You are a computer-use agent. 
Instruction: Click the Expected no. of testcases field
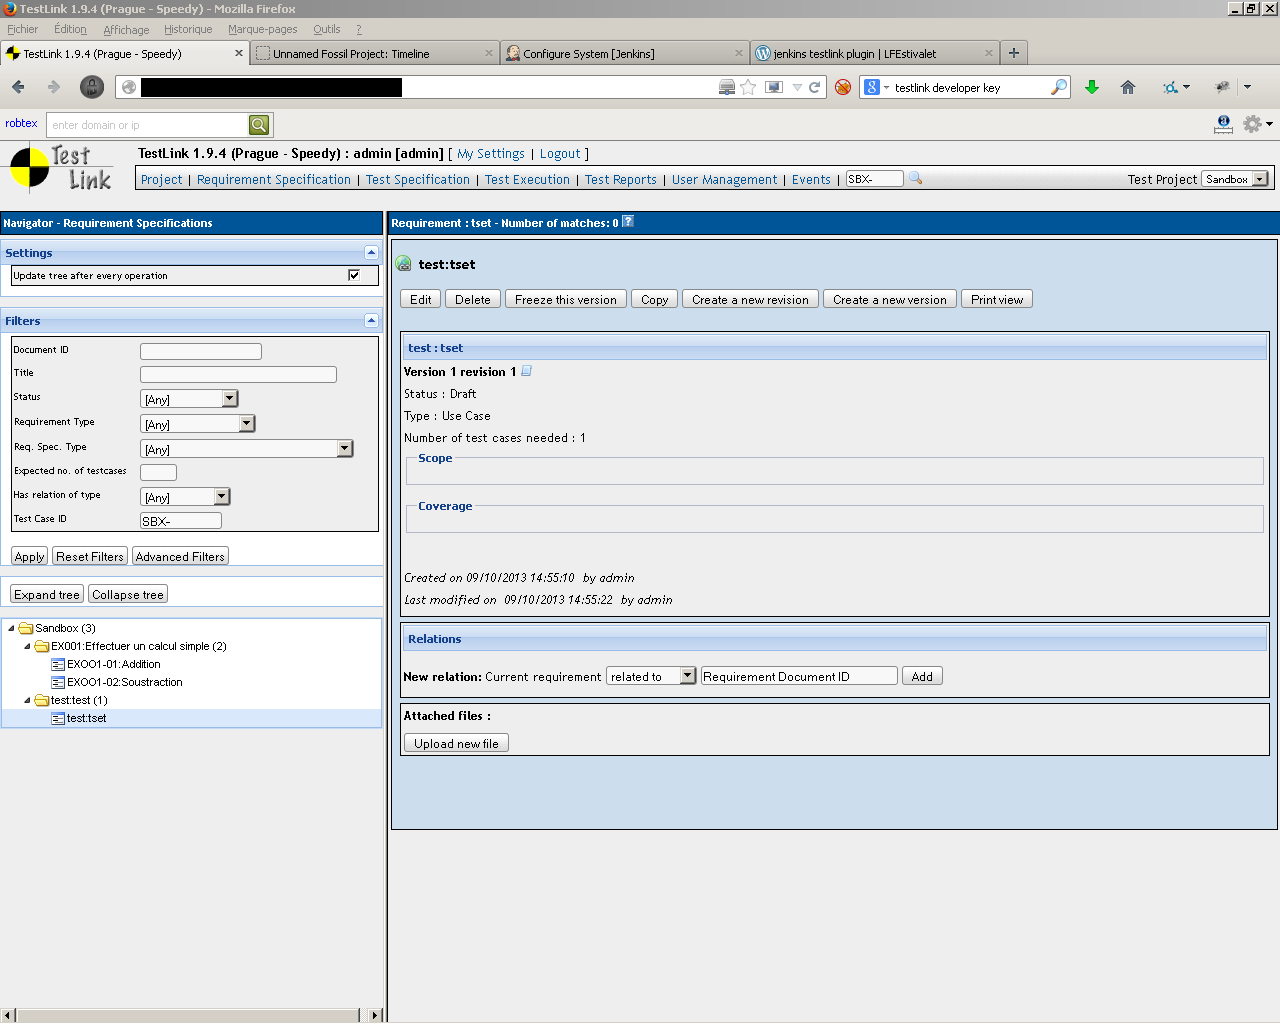(x=159, y=472)
